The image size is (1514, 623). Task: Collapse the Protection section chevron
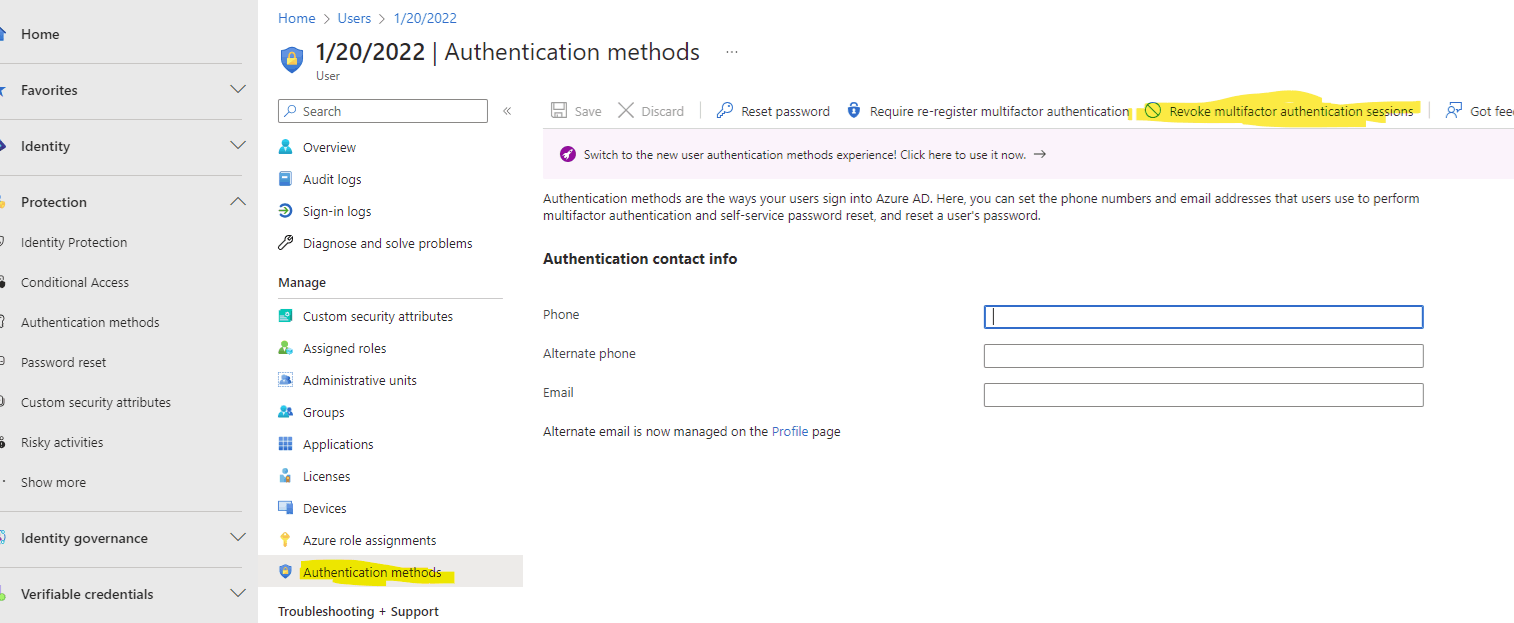(238, 202)
